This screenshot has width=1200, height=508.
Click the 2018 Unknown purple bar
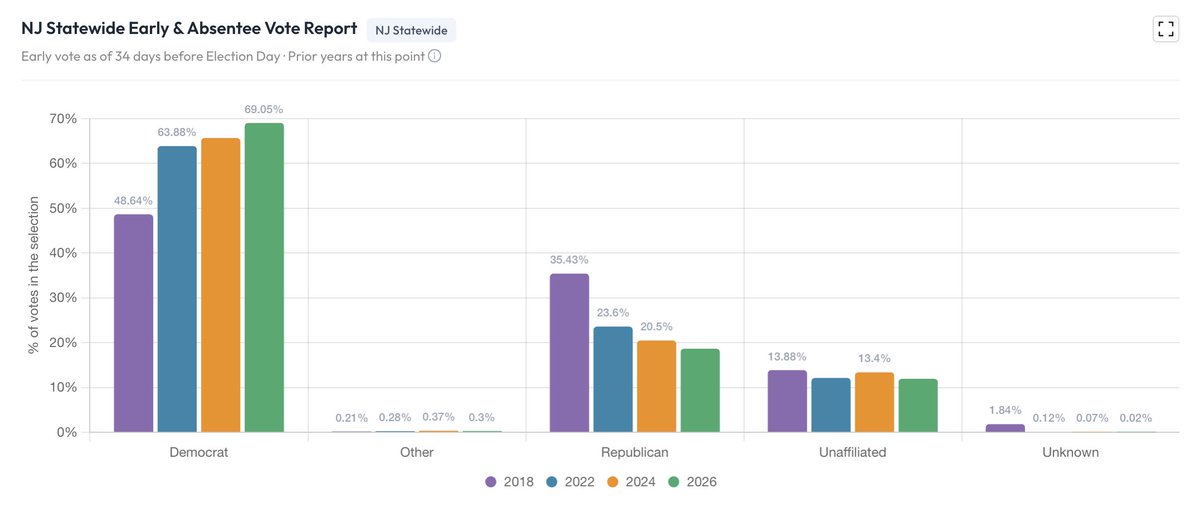click(1005, 428)
